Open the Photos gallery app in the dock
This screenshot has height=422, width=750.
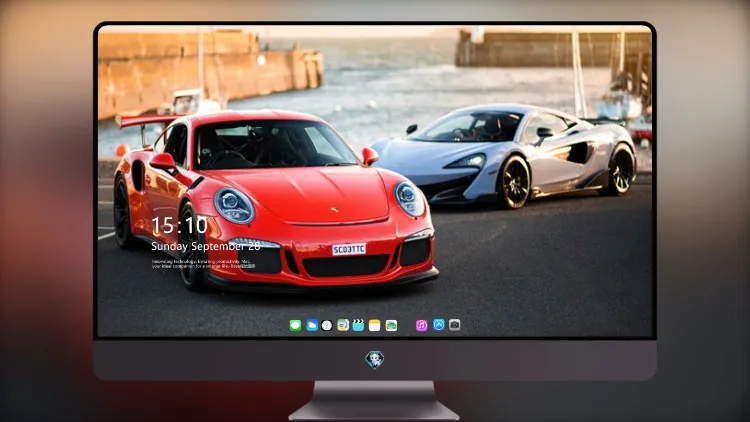(391, 325)
